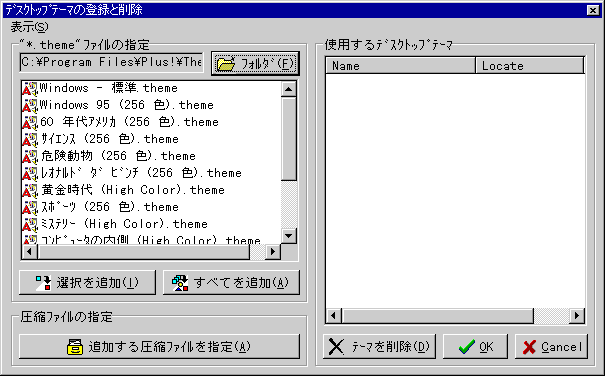This screenshot has height=376, width=605.
Task: Click the 選択を追加(I) button
Action: [87, 283]
